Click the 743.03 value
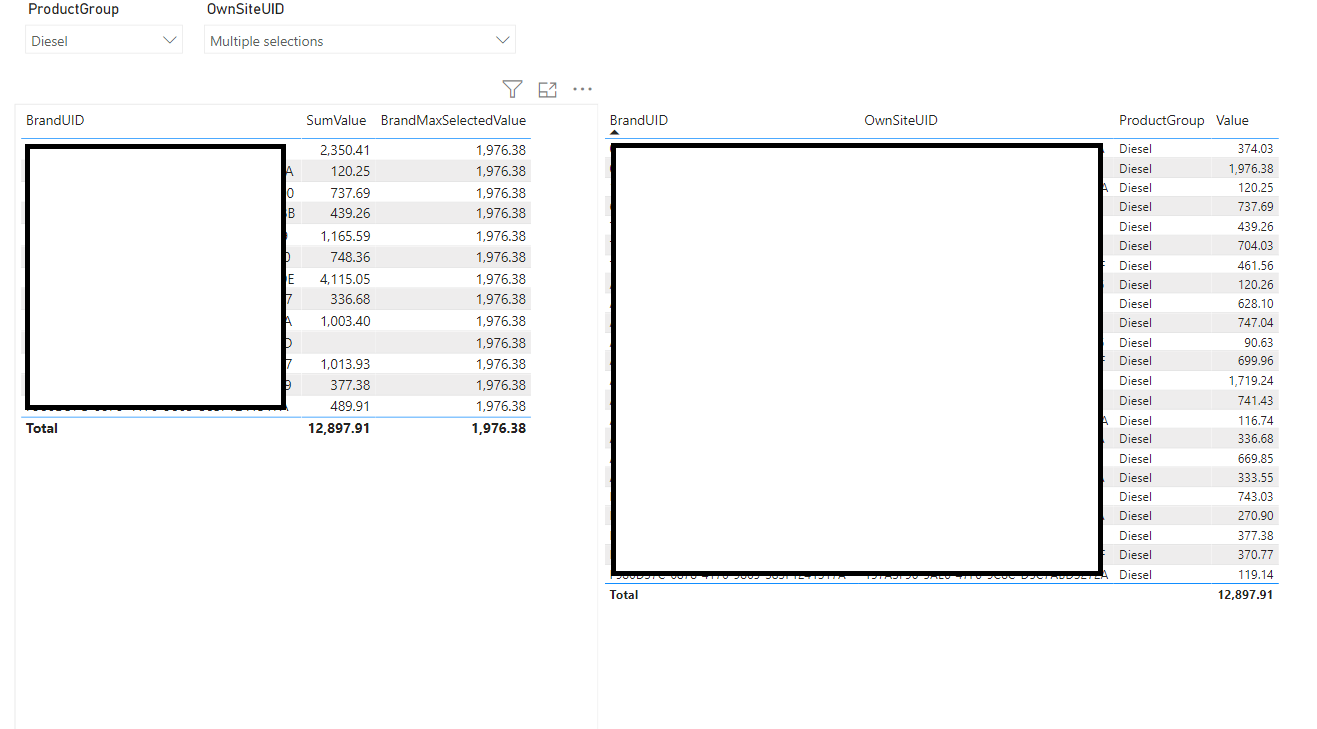Screen dimensions: 1317x729 click(x=1255, y=497)
